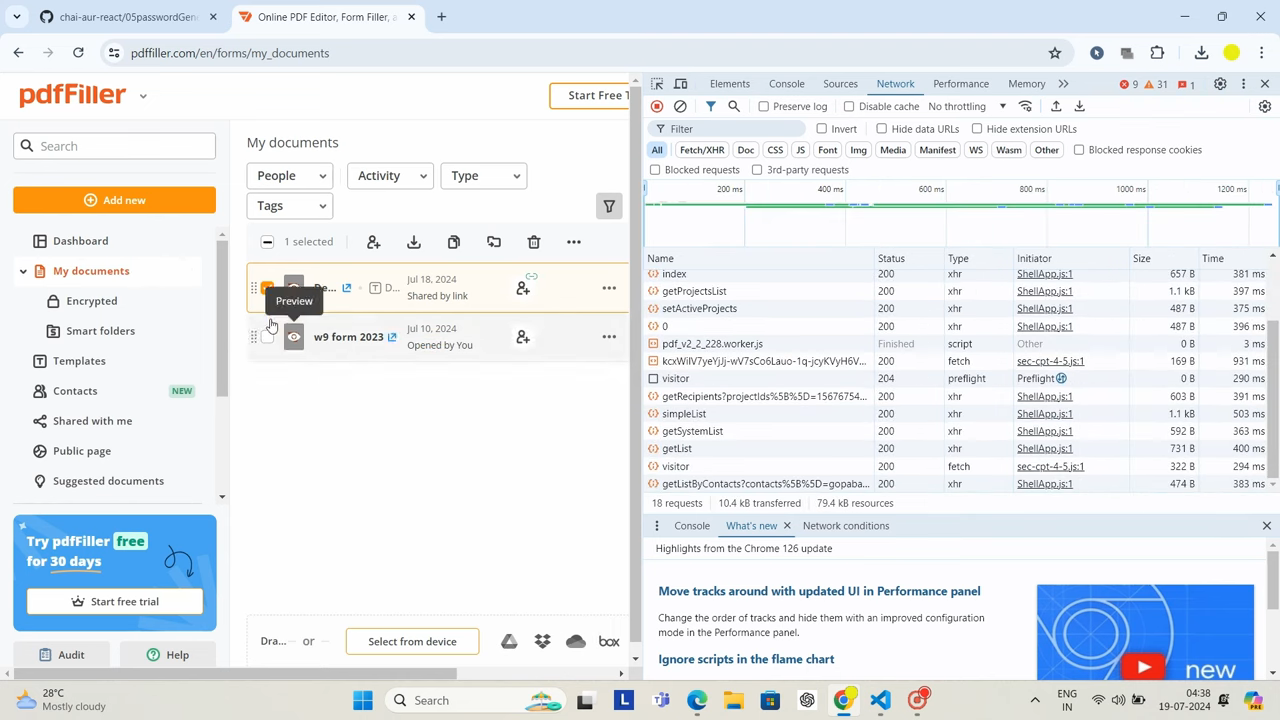Open w9 form 2023 in new window icon

click(392, 337)
